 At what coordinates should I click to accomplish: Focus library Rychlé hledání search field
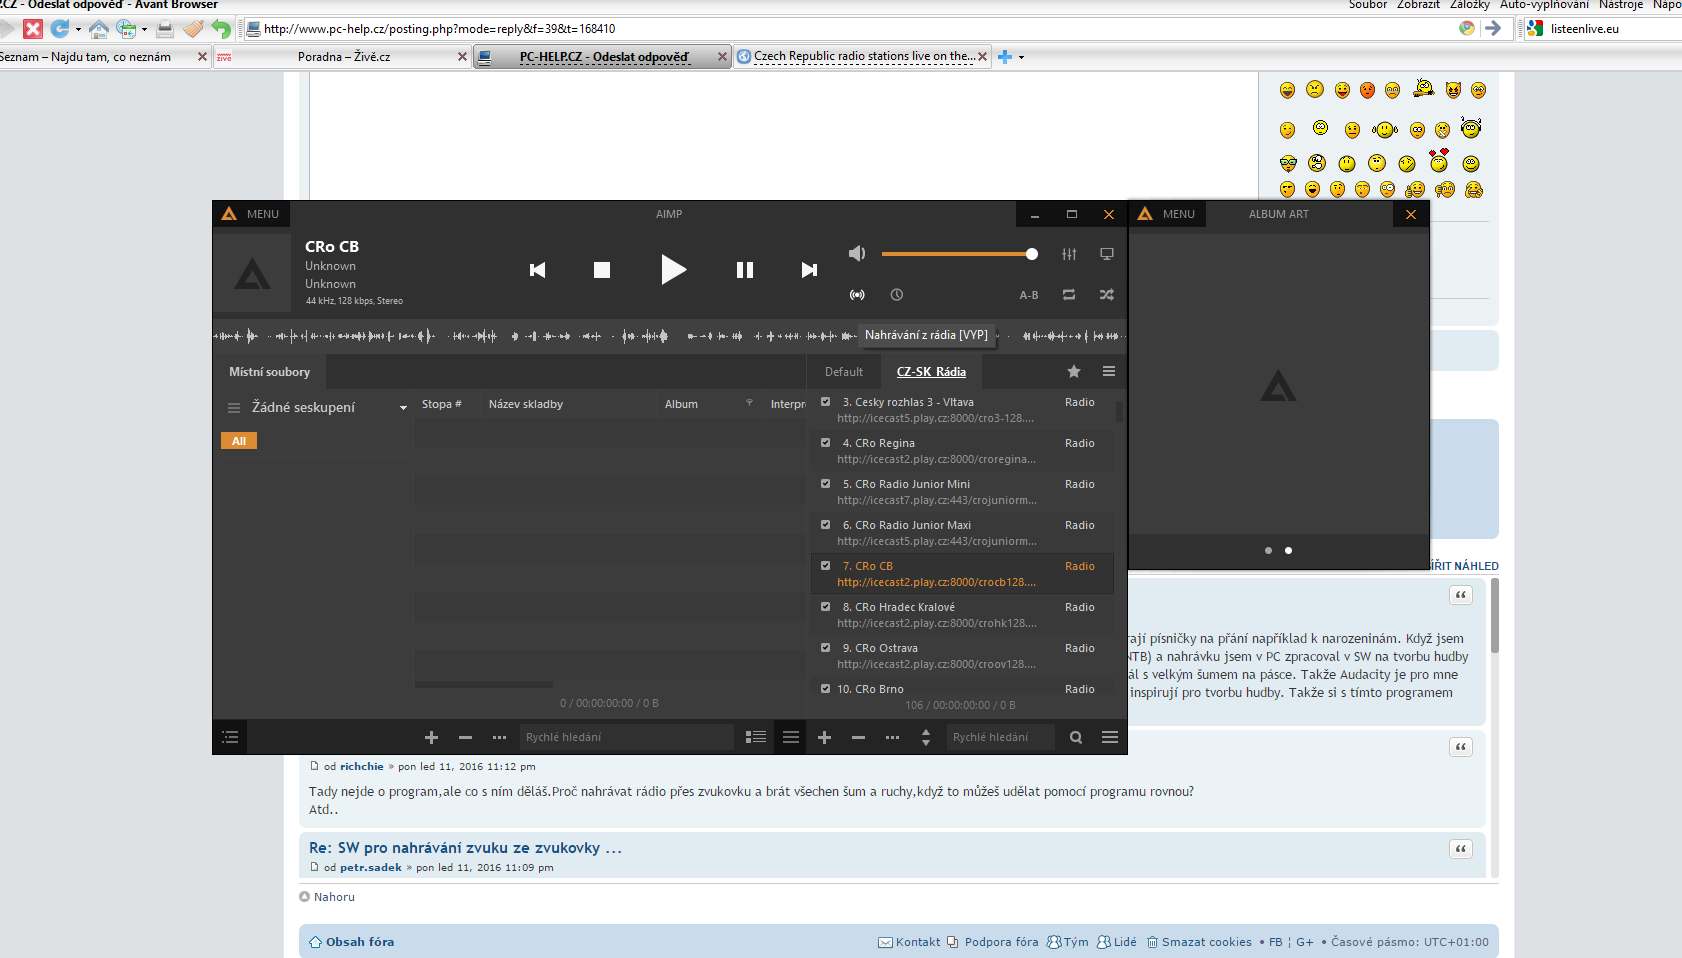click(x=626, y=737)
